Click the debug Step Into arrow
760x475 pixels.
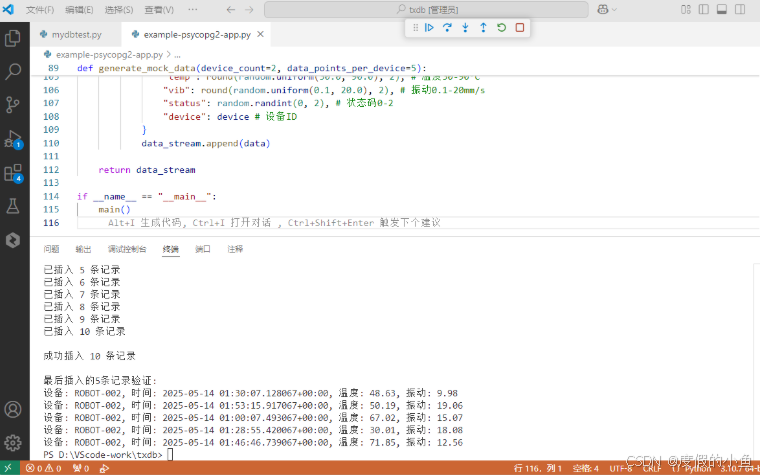click(x=465, y=28)
